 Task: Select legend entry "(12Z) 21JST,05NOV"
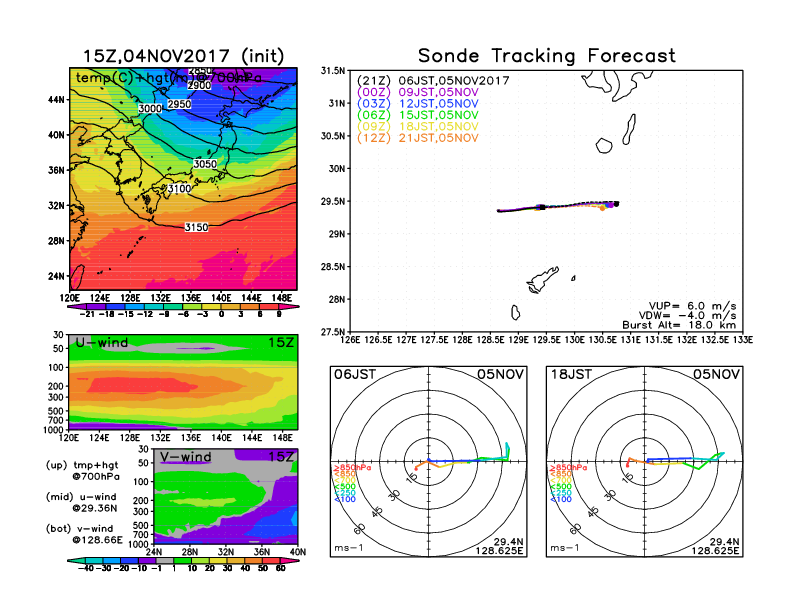coord(417,138)
